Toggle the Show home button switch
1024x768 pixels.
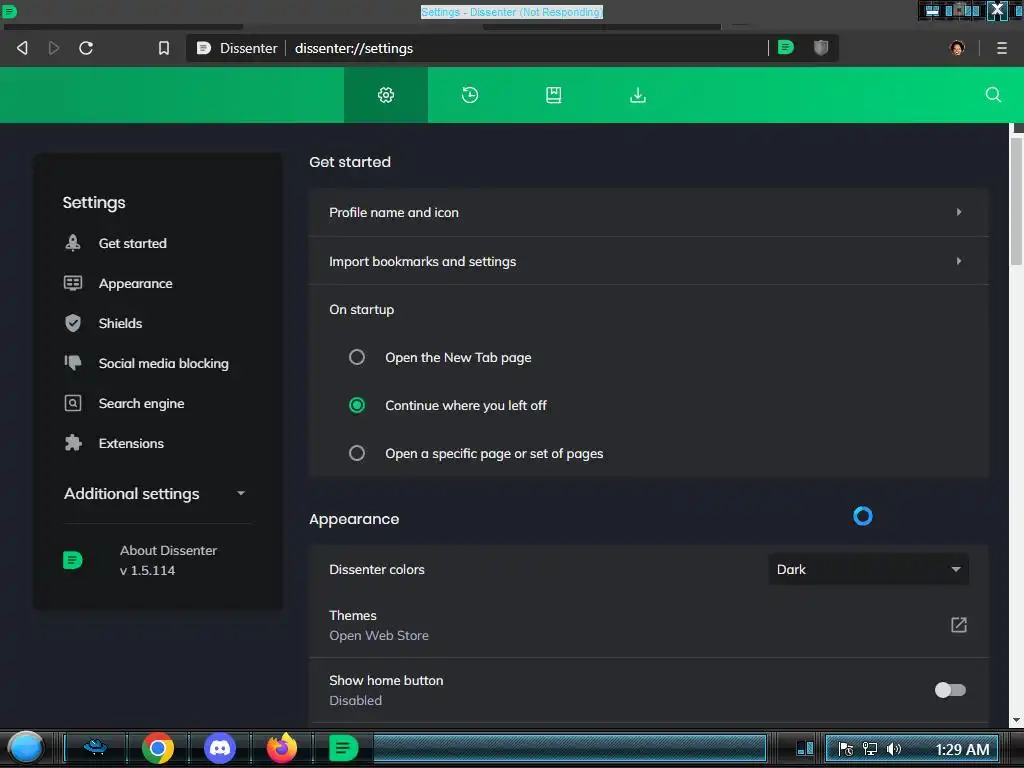coord(950,690)
